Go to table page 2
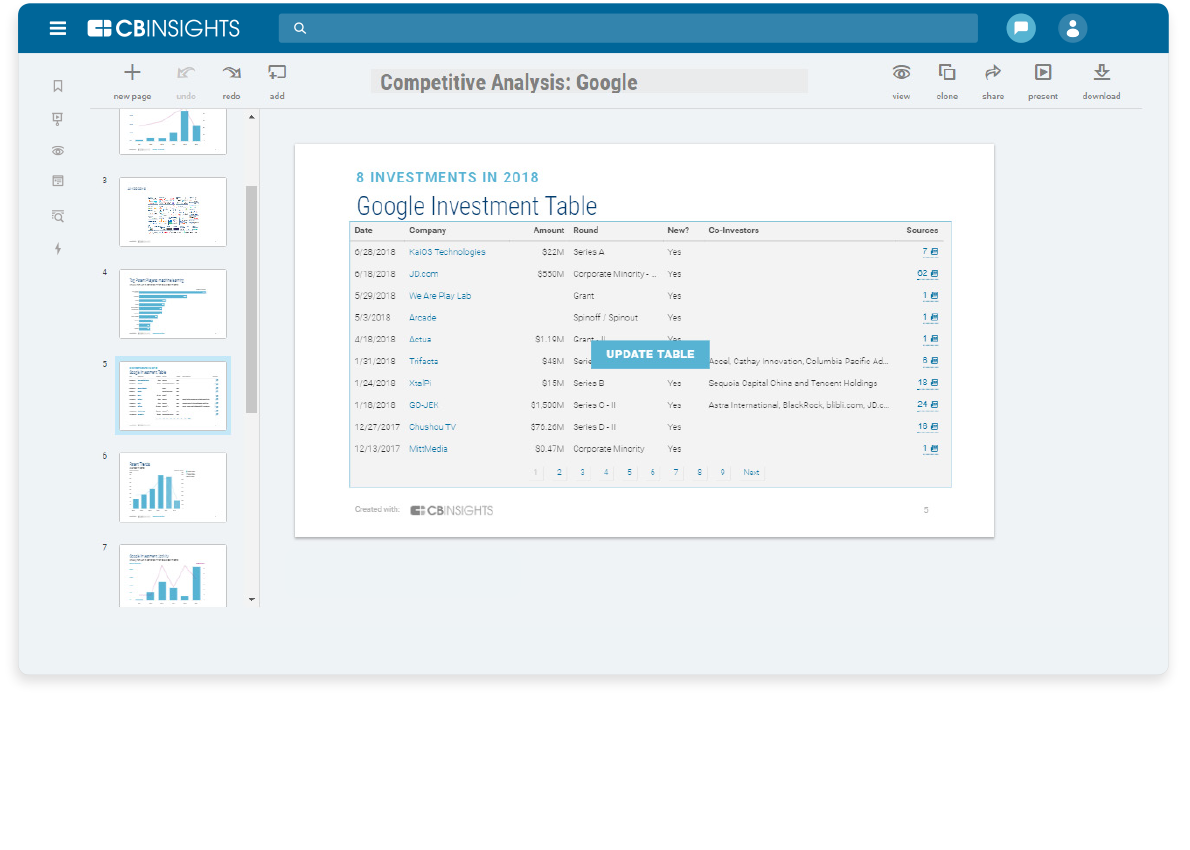This screenshot has height=850, width=1190. [559, 472]
